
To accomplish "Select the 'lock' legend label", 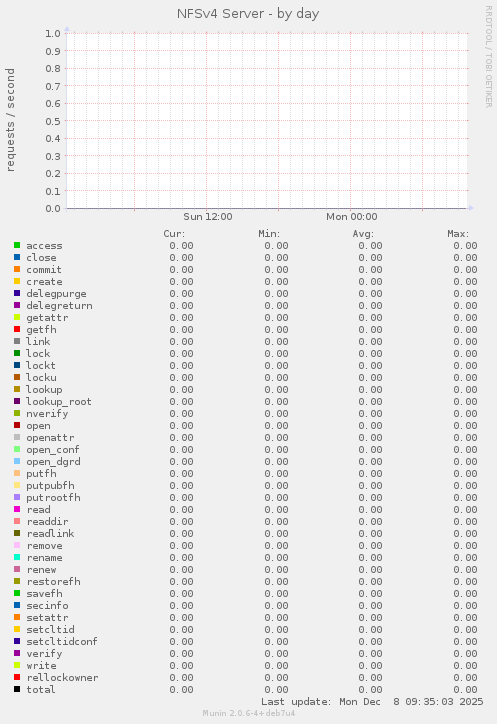I will tap(38, 353).
